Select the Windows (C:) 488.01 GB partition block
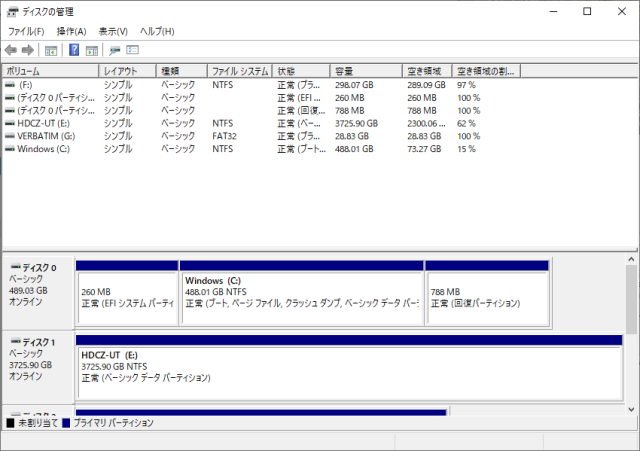Image resolution: width=640 pixels, height=451 pixels. (x=301, y=293)
